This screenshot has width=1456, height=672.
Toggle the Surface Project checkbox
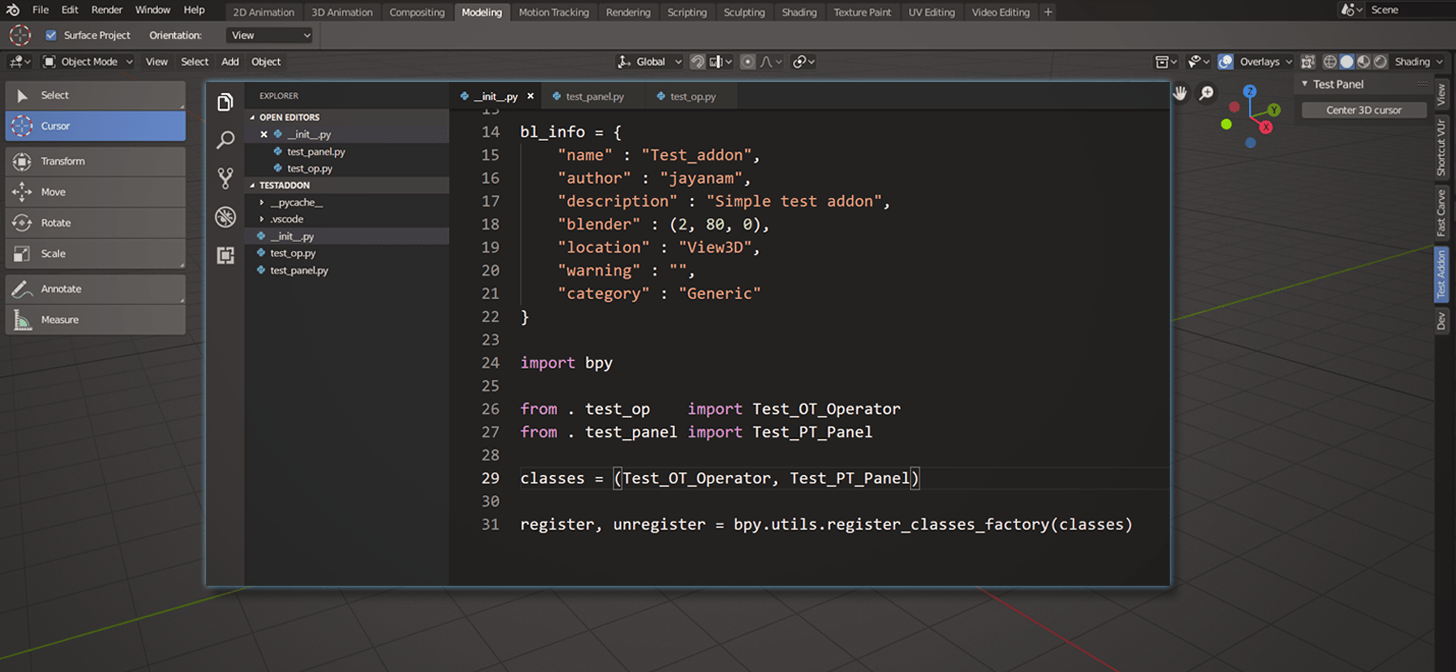pos(50,34)
